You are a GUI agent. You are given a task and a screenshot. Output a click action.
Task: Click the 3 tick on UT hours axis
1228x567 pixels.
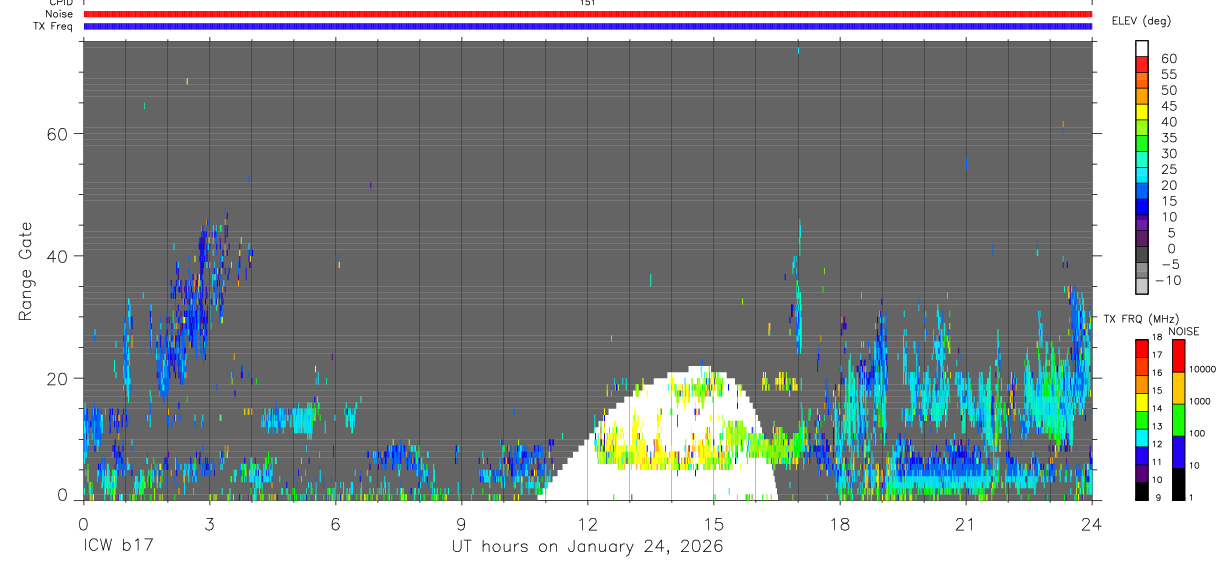209,525
